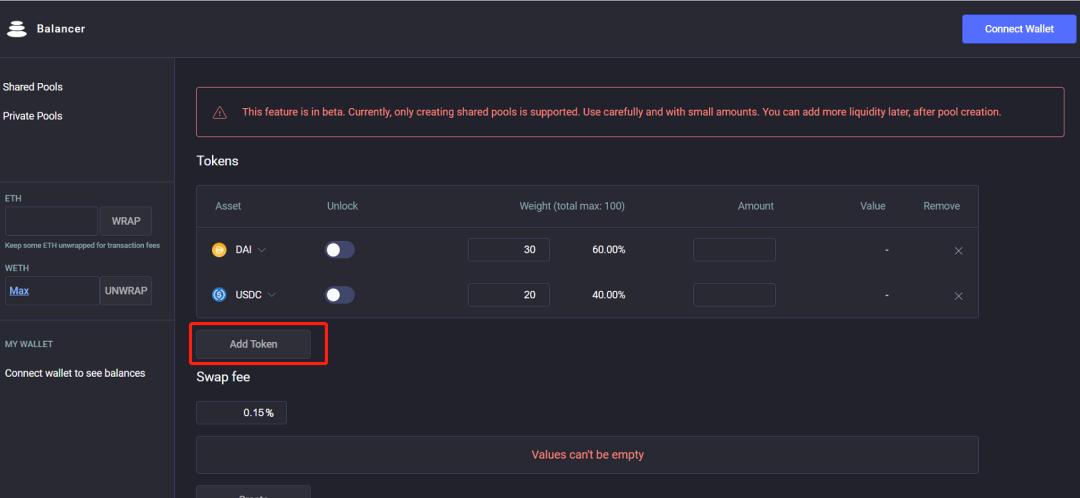This screenshot has width=1080, height=498.
Task: Focus the USDC amount input field
Action: coord(734,295)
